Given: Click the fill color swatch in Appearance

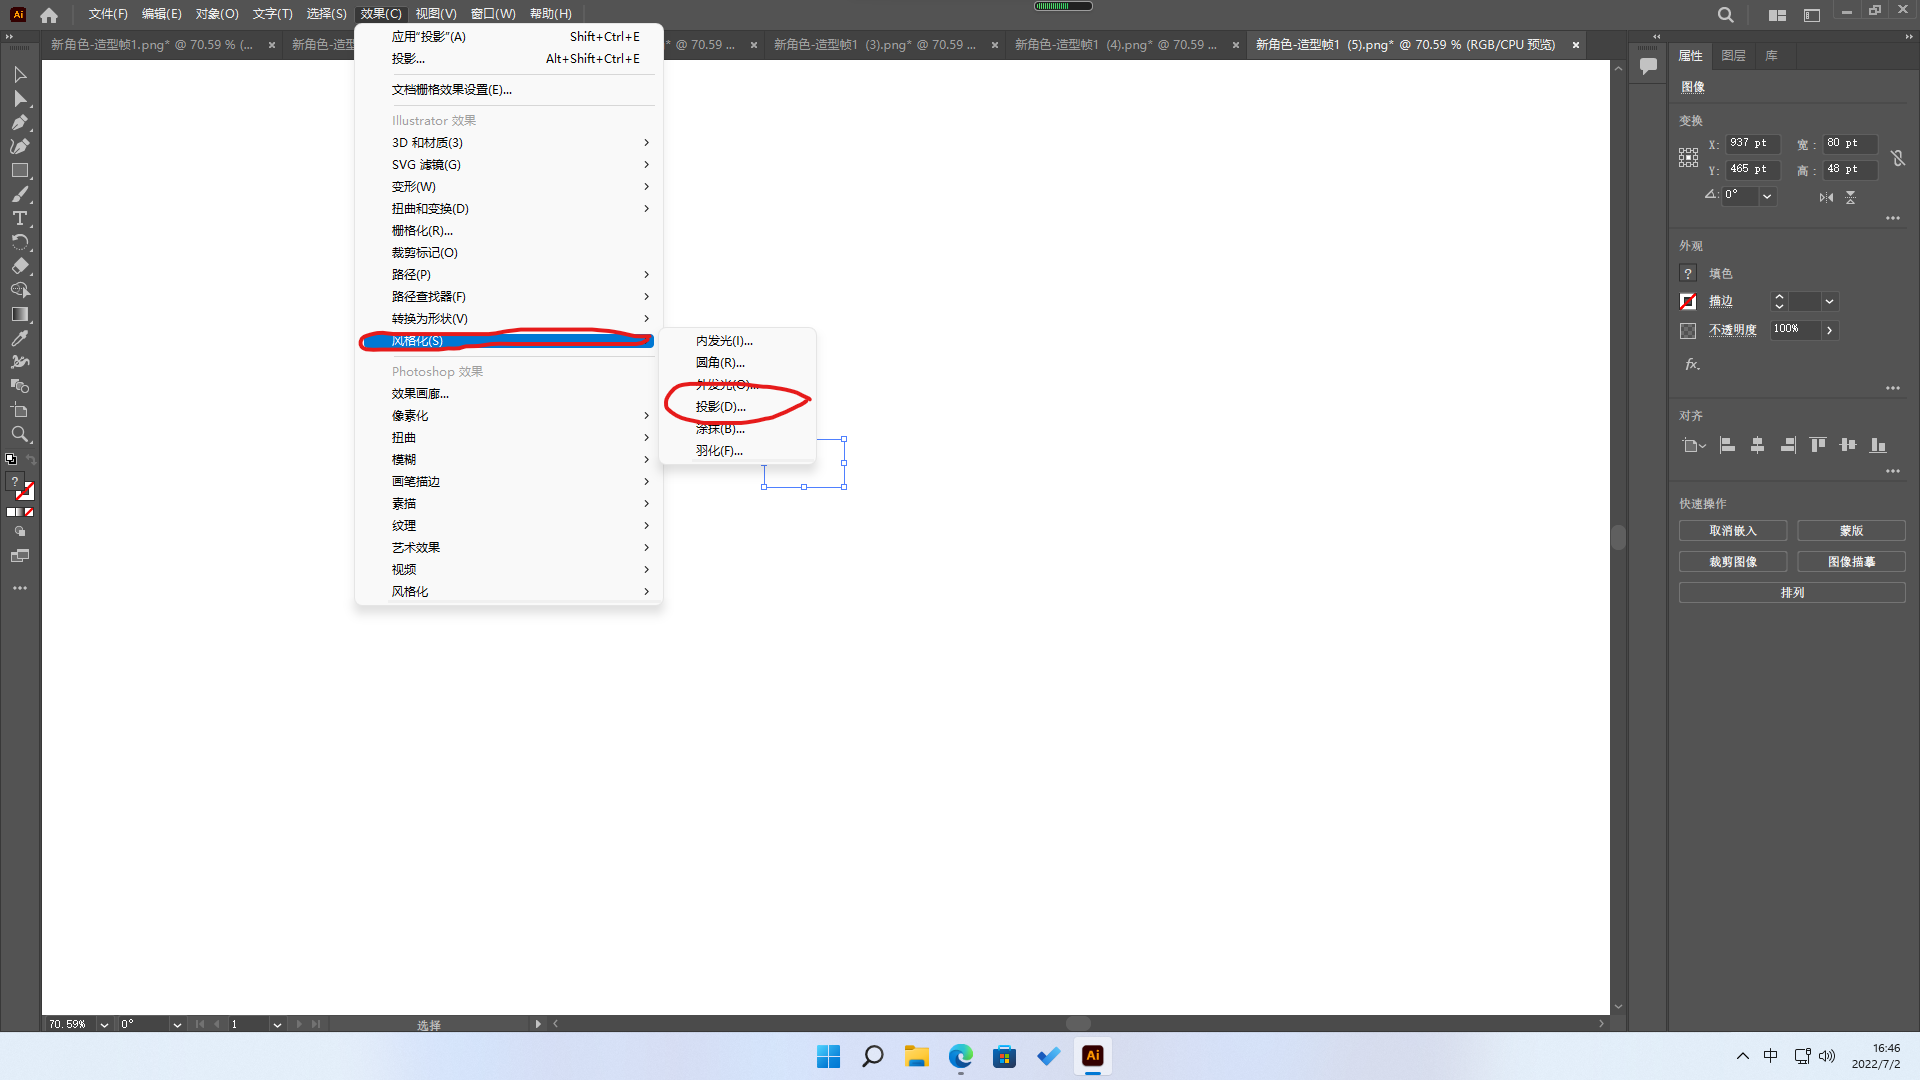Looking at the screenshot, I should click(1688, 273).
